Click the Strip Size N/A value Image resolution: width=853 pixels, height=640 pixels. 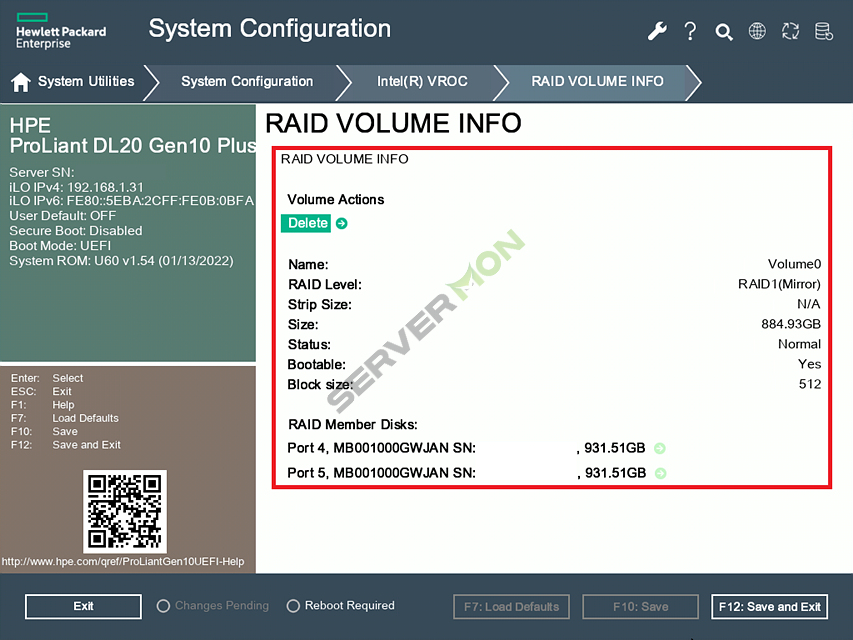tap(808, 304)
